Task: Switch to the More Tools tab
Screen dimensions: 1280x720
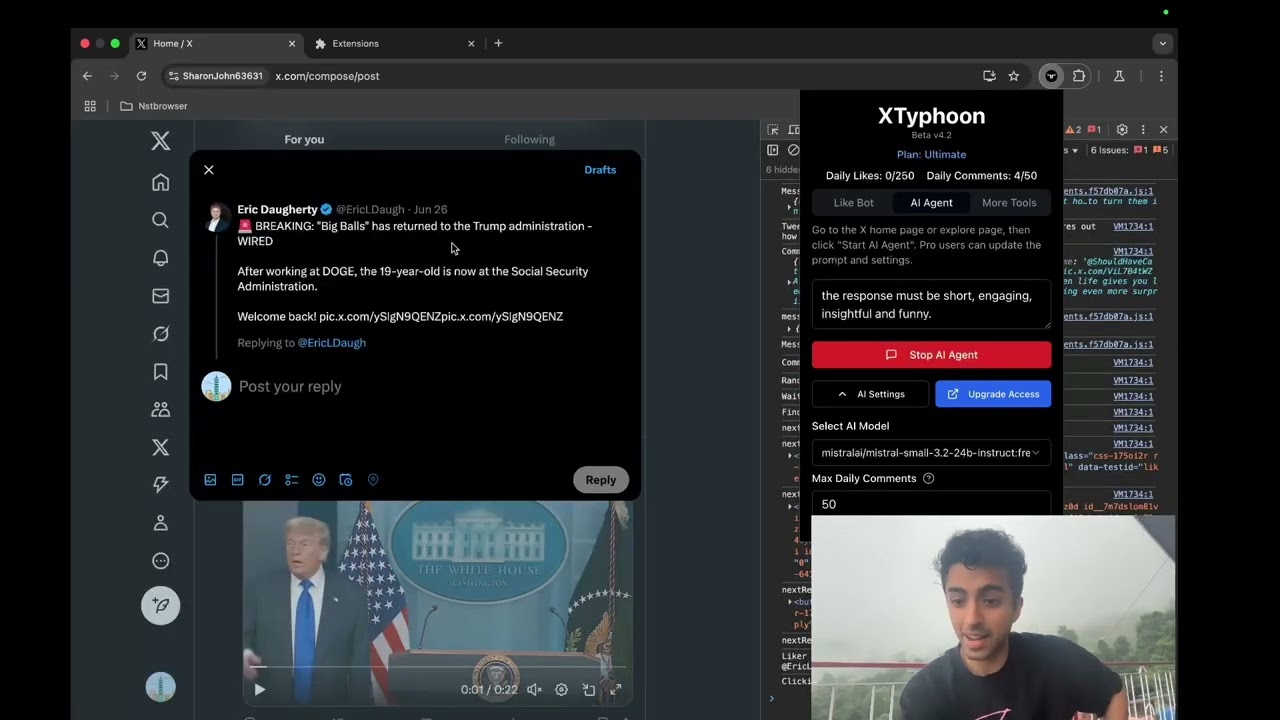Action: [x=1009, y=202]
